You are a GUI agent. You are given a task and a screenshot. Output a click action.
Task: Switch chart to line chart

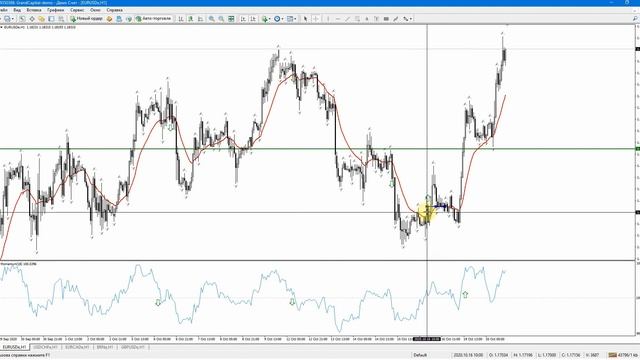pyautogui.click(x=200, y=19)
